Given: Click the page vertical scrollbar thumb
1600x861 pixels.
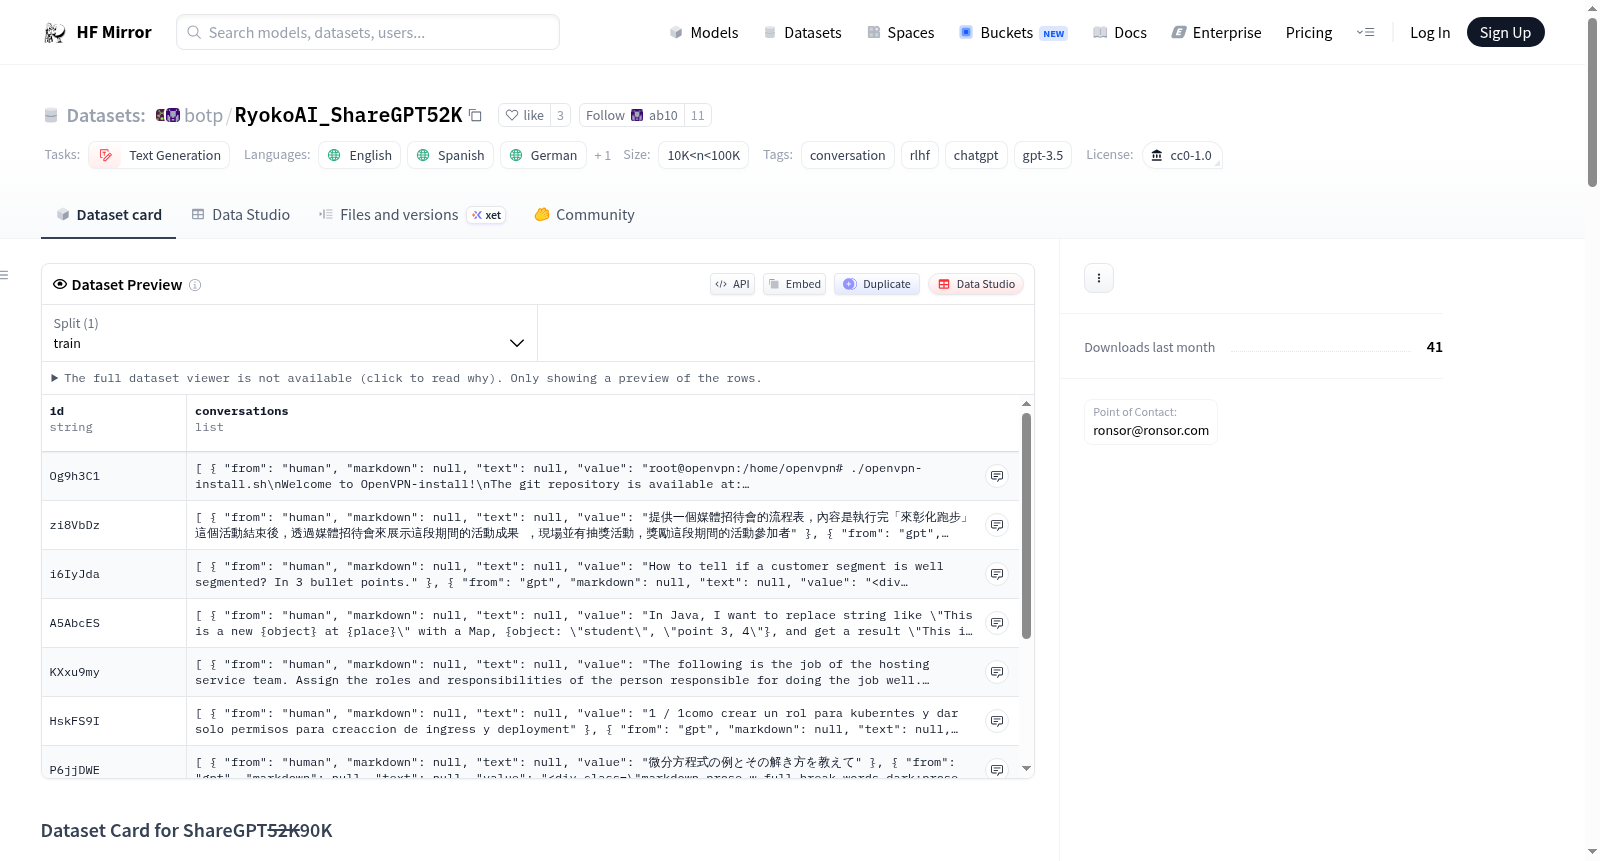Looking at the screenshot, I should tap(1592, 103).
